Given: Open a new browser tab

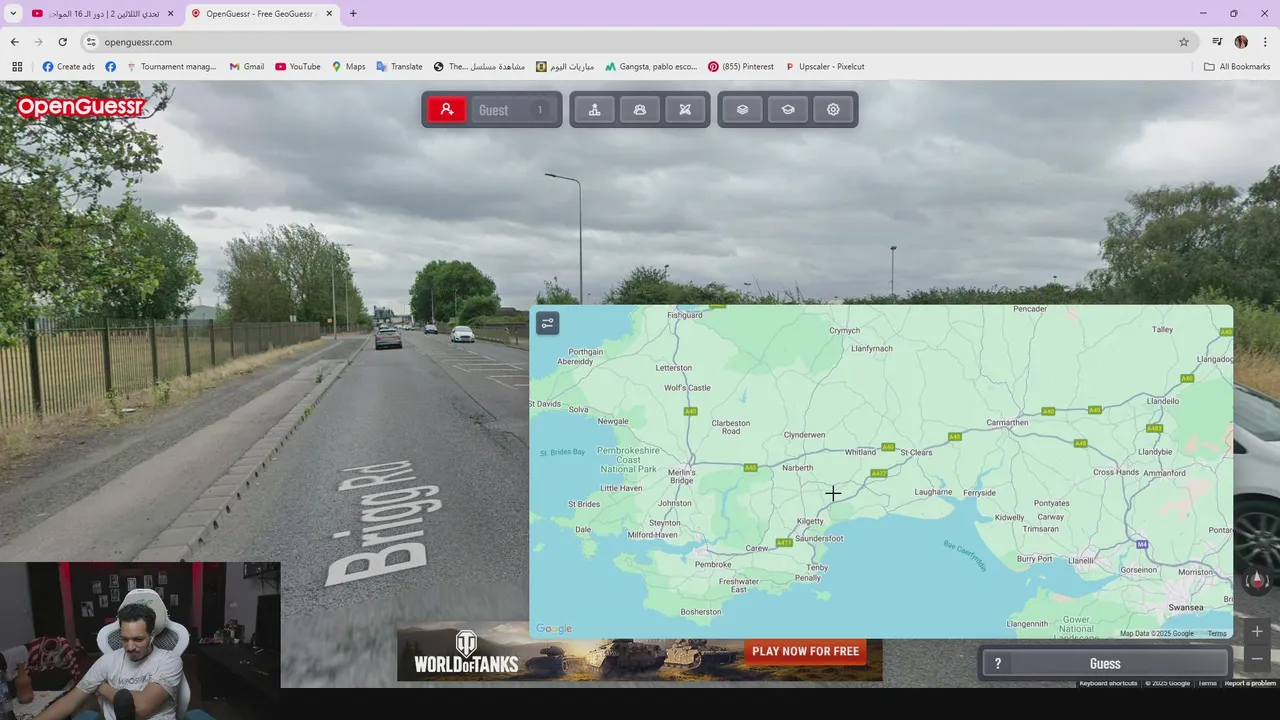Looking at the screenshot, I should [353, 14].
